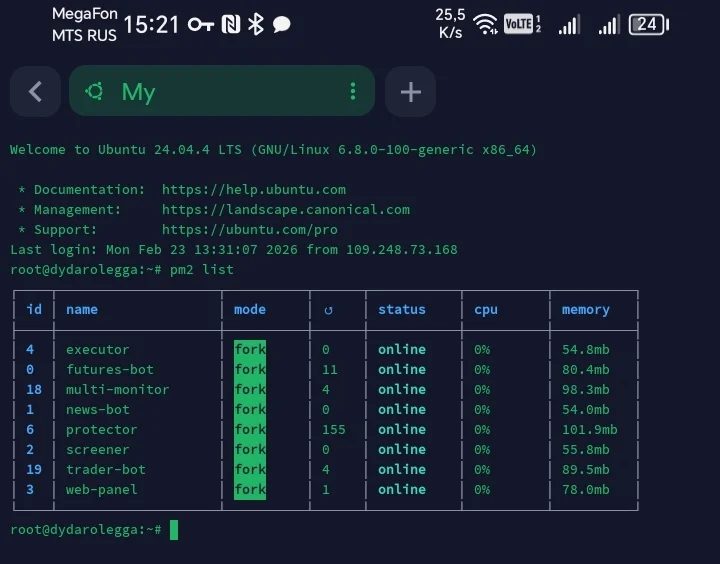Open the ubuntu.com/pro support link
Image resolution: width=720 pixels, height=564 pixels.
pos(250,229)
